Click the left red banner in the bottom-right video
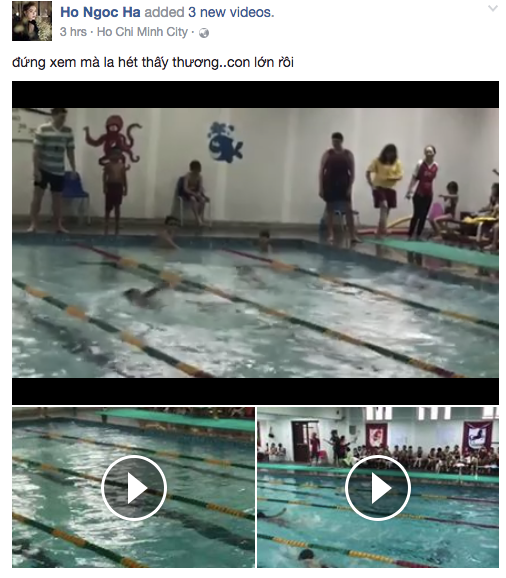 [376, 436]
